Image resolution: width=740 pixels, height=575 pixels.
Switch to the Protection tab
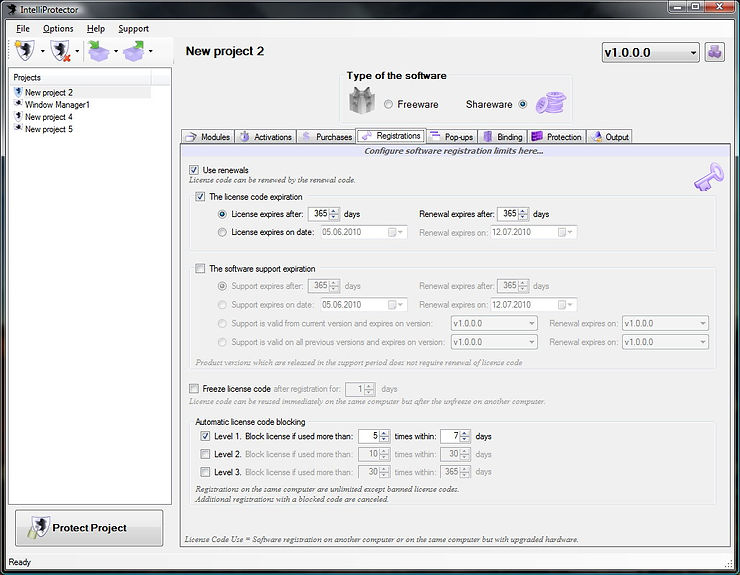(x=557, y=137)
